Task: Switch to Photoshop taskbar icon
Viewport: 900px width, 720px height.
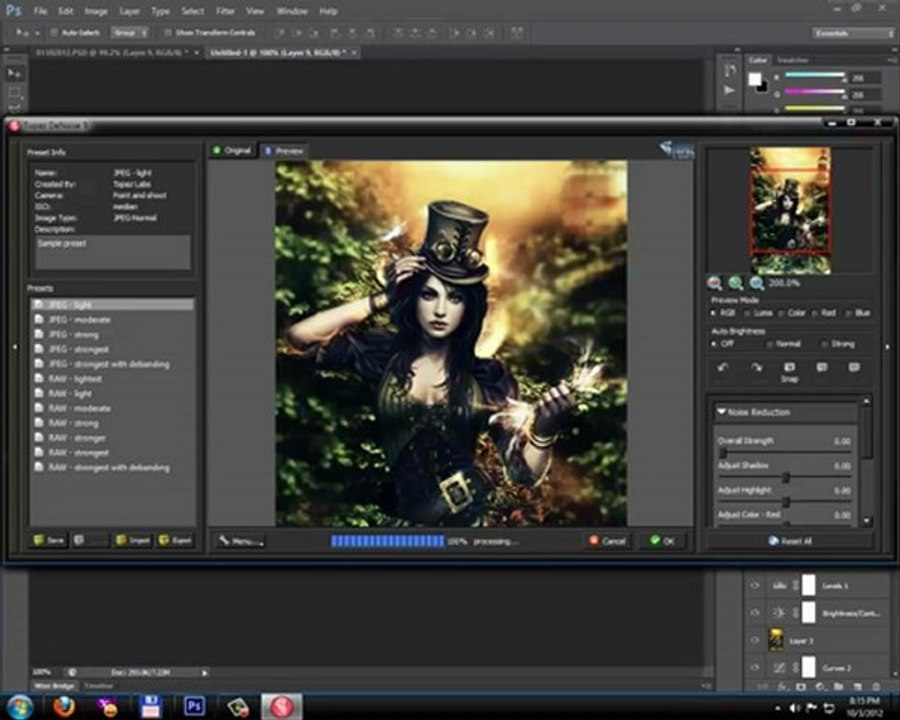Action: pos(194,707)
